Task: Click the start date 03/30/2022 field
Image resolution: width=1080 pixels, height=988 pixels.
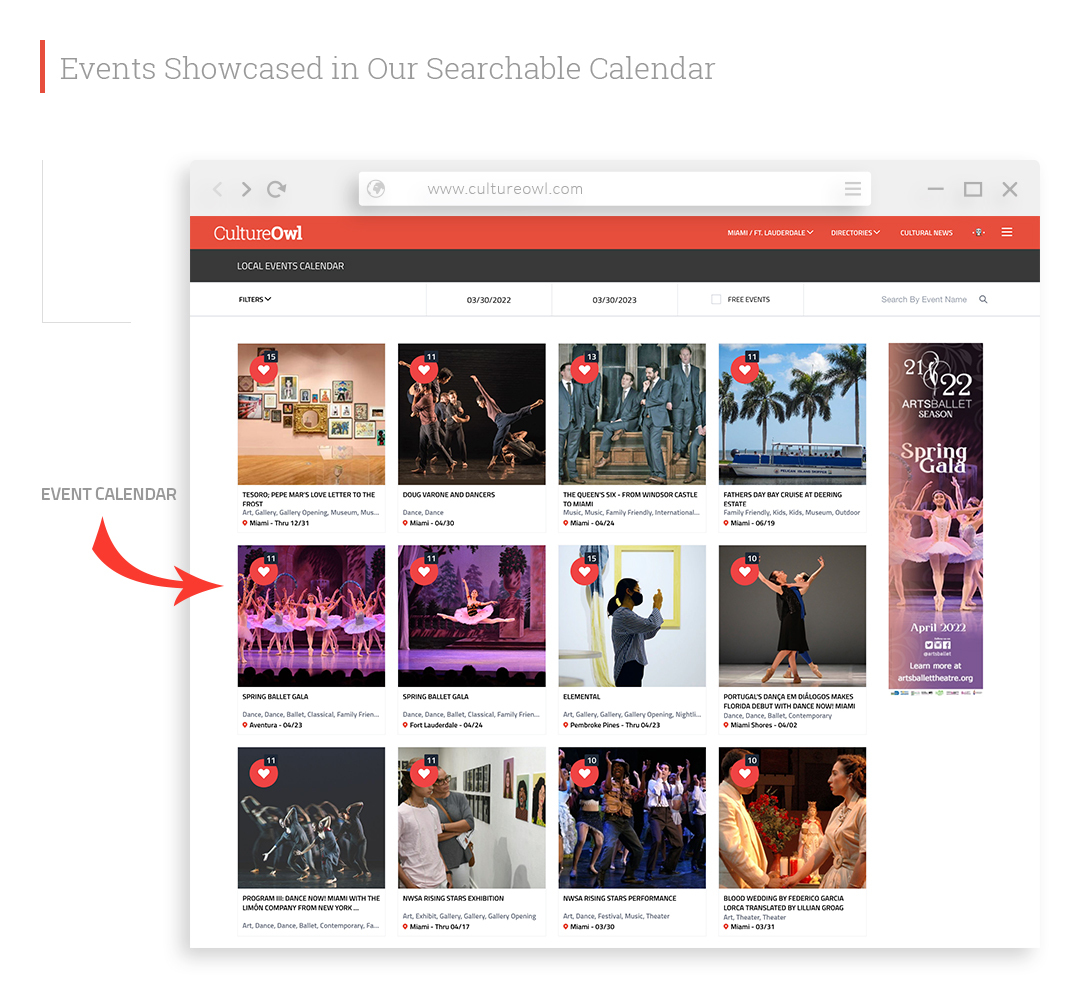Action: pyautogui.click(x=488, y=300)
